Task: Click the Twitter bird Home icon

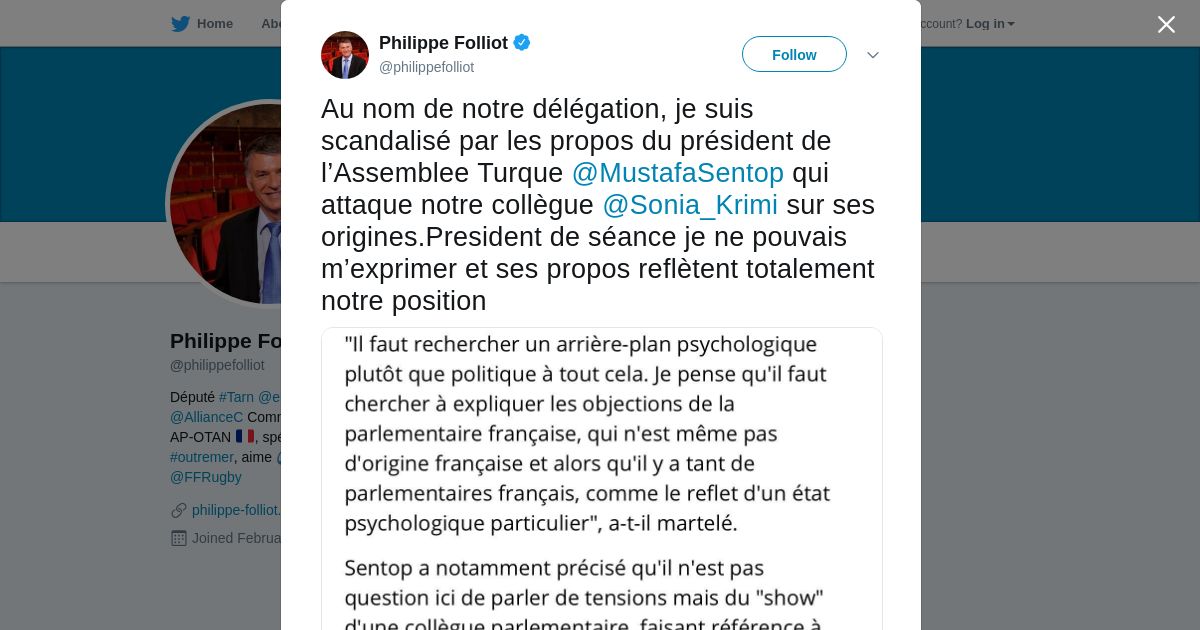Action: [180, 24]
